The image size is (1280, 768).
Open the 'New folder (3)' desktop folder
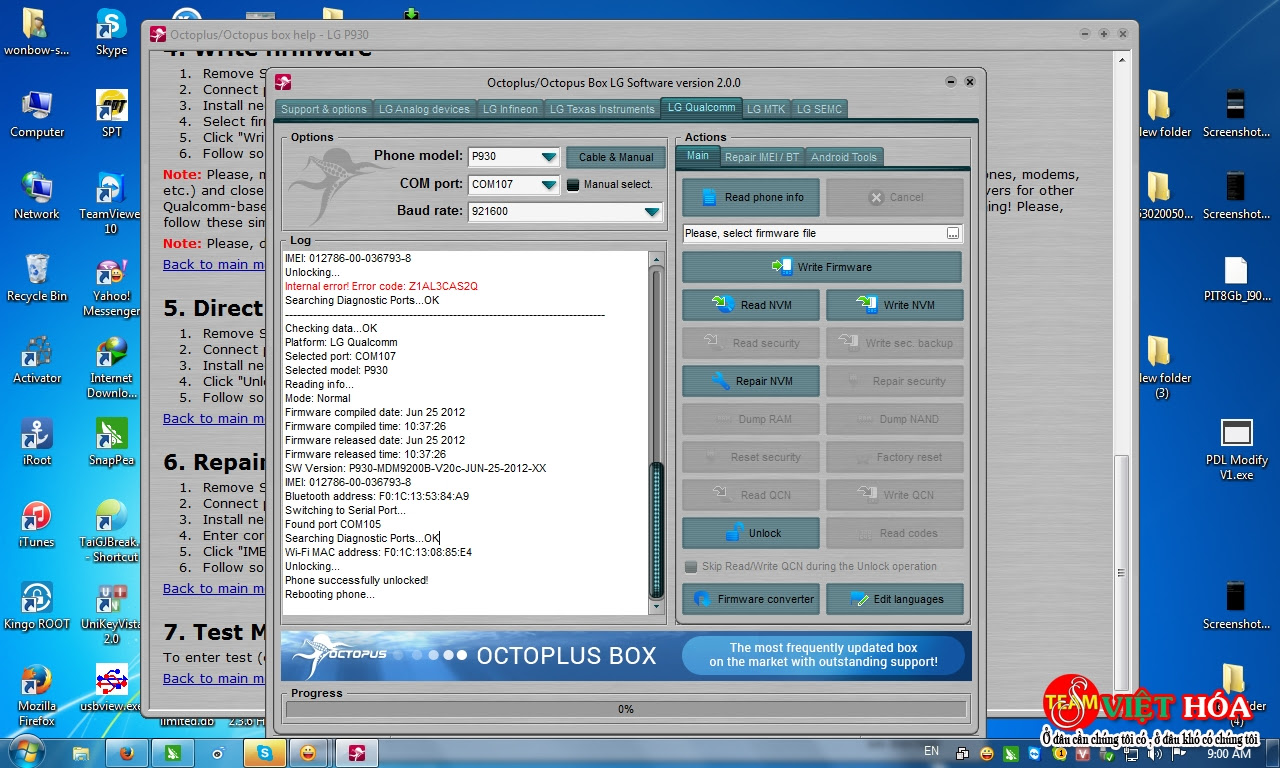point(1161,367)
